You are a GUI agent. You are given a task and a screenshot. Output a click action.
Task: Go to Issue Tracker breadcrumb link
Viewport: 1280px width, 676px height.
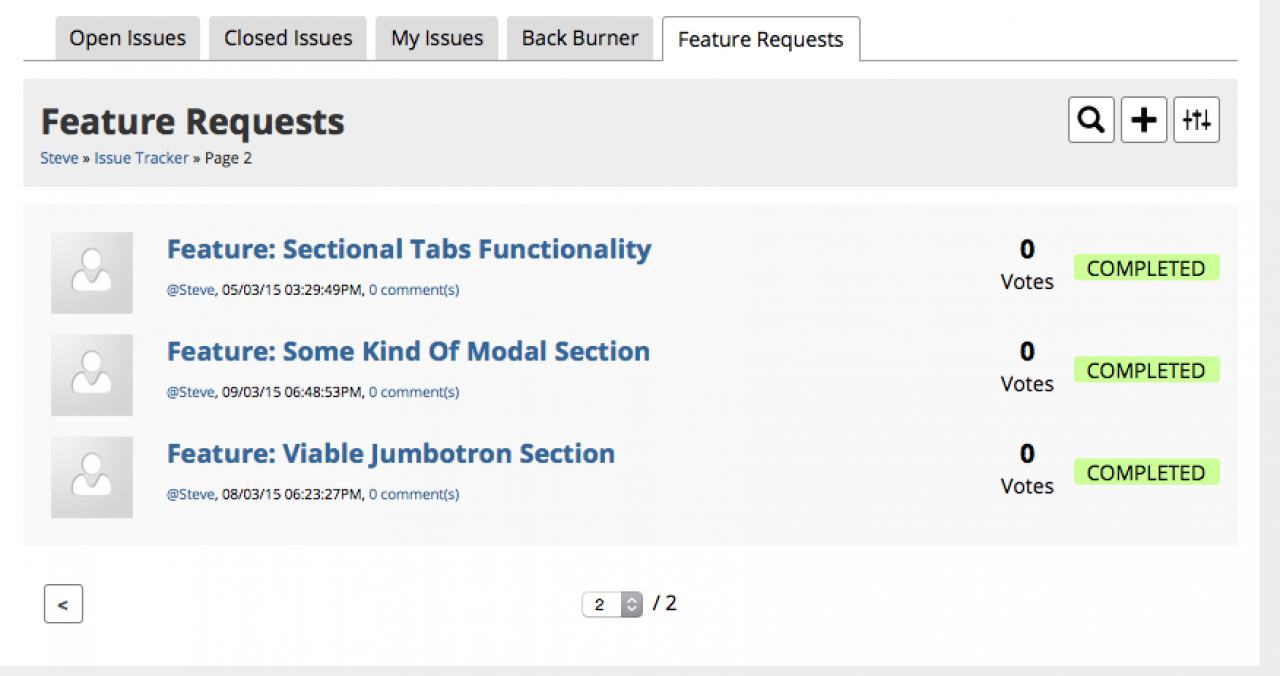pos(141,158)
